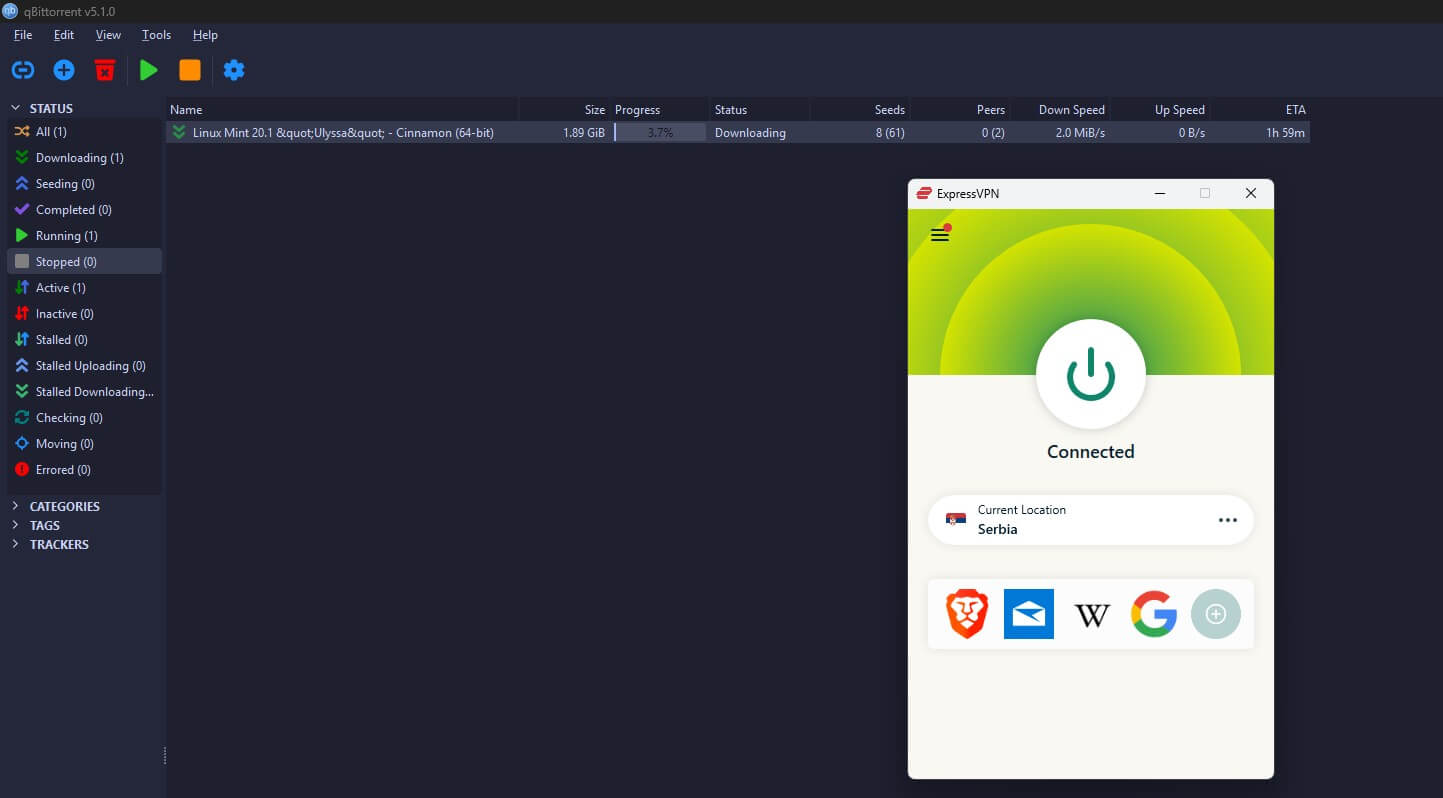This screenshot has height=798, width=1443.
Task: Click the add shortcut plus button
Action: click(1216, 614)
